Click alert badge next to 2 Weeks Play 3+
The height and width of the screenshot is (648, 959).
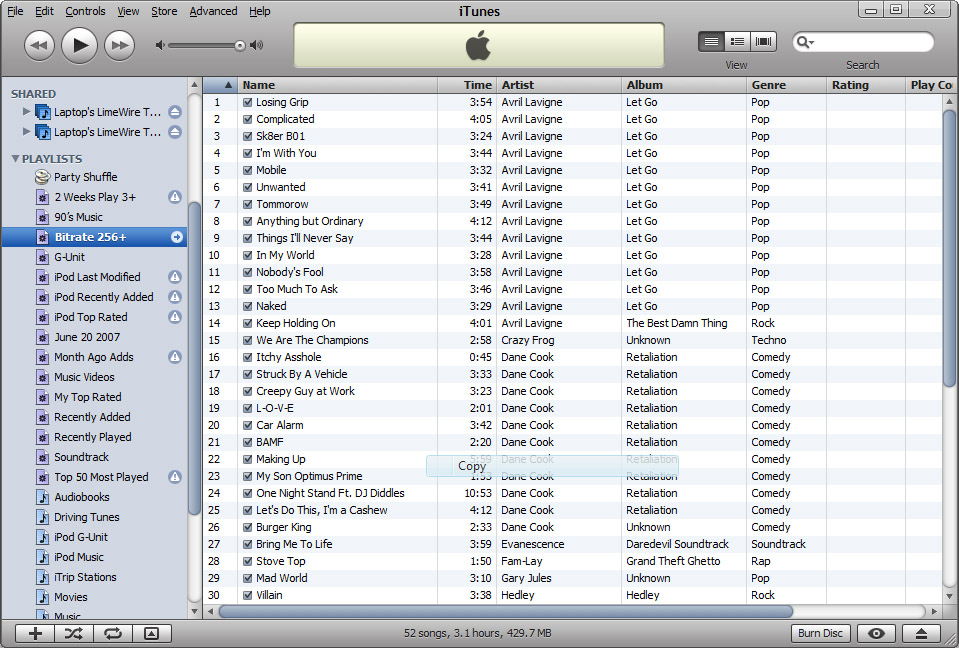[x=175, y=197]
